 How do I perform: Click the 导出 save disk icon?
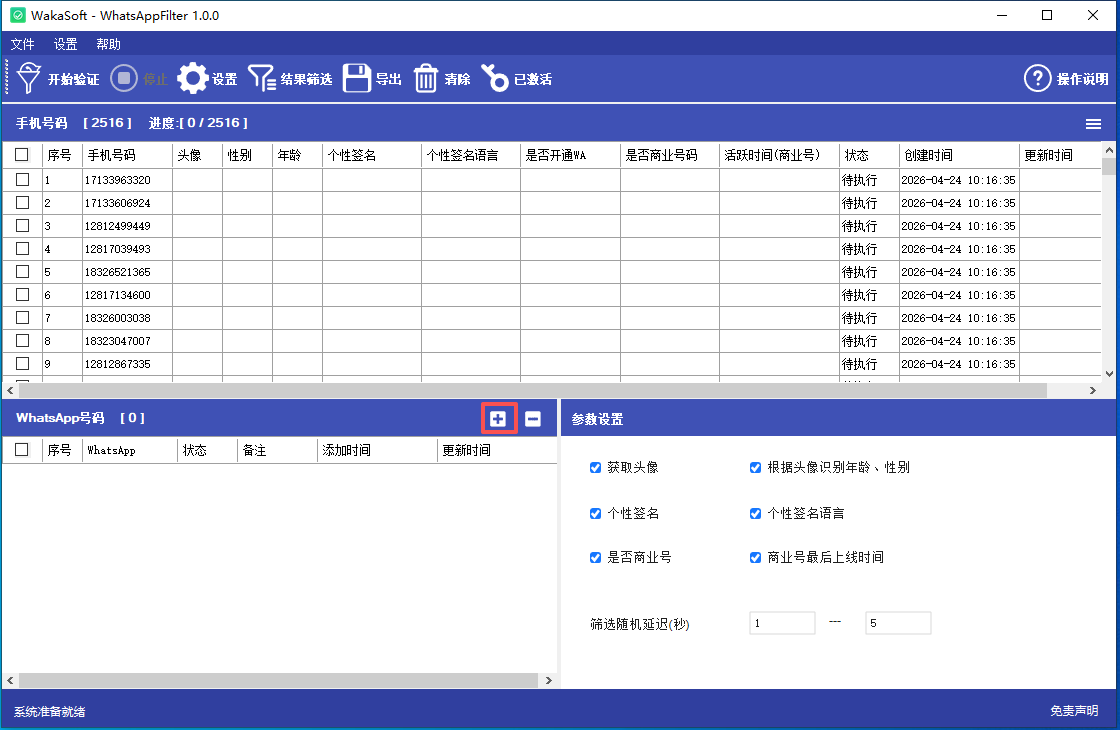(x=357, y=78)
